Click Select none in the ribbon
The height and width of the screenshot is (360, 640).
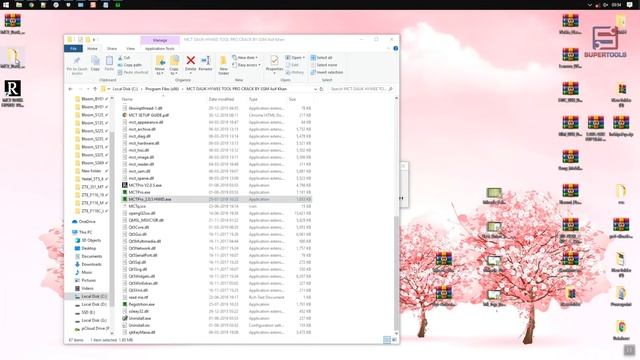(x=324, y=65)
